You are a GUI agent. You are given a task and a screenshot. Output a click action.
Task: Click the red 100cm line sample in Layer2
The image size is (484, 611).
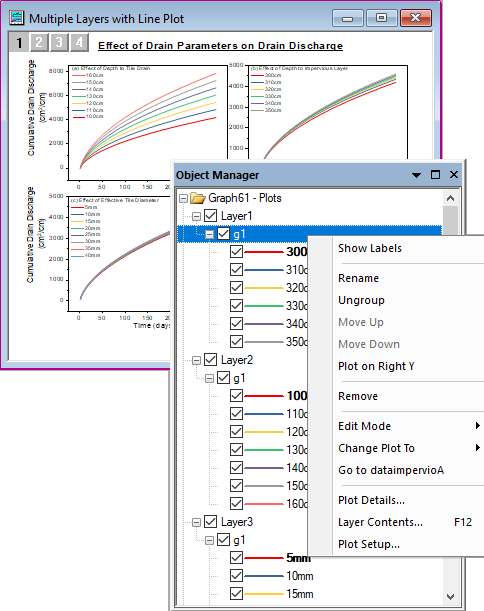tap(264, 396)
